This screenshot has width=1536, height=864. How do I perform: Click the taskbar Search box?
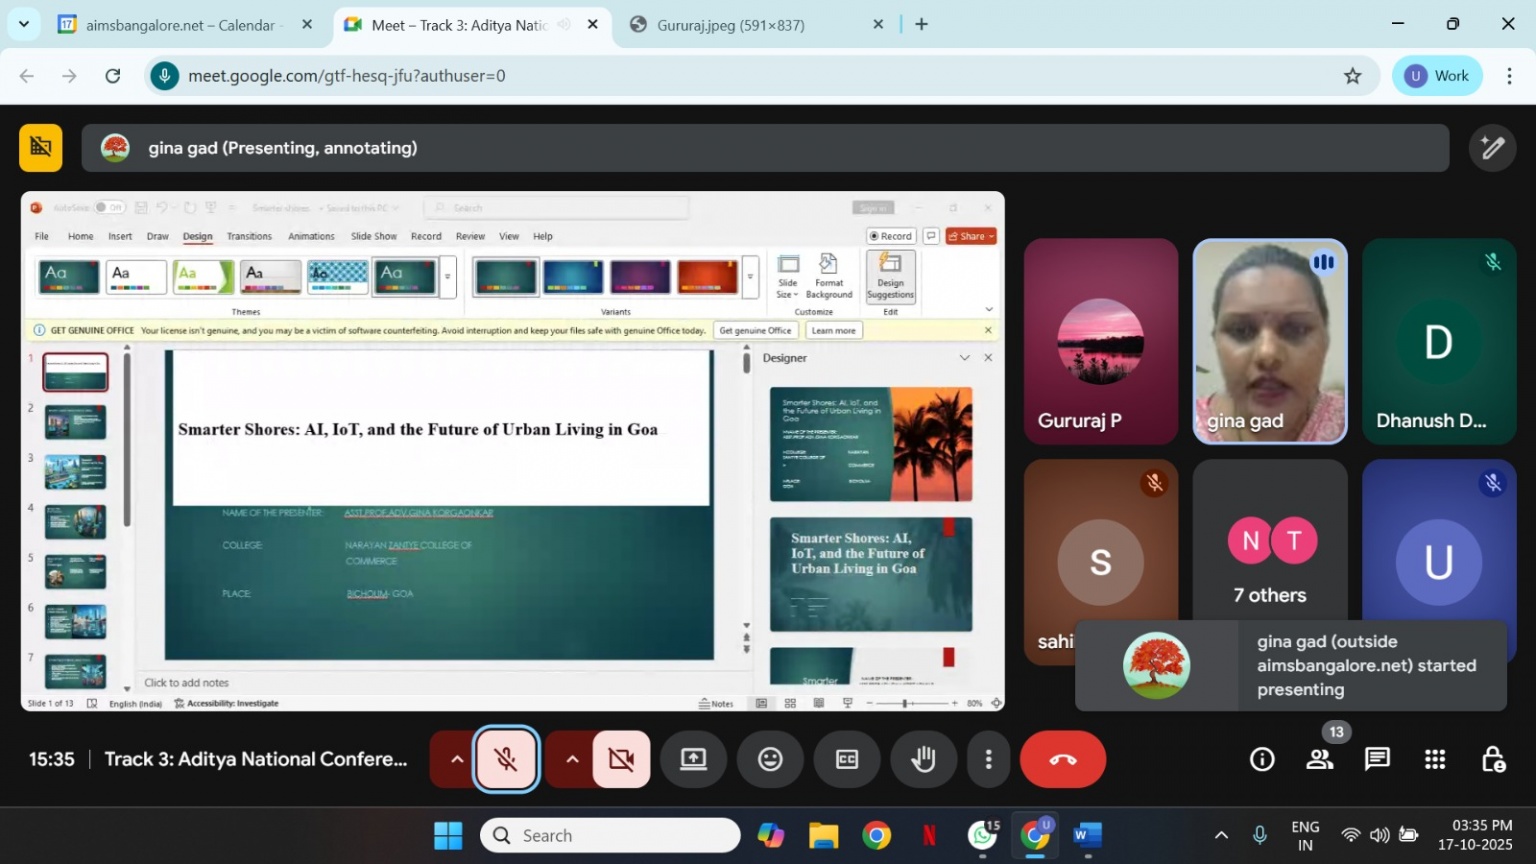610,835
